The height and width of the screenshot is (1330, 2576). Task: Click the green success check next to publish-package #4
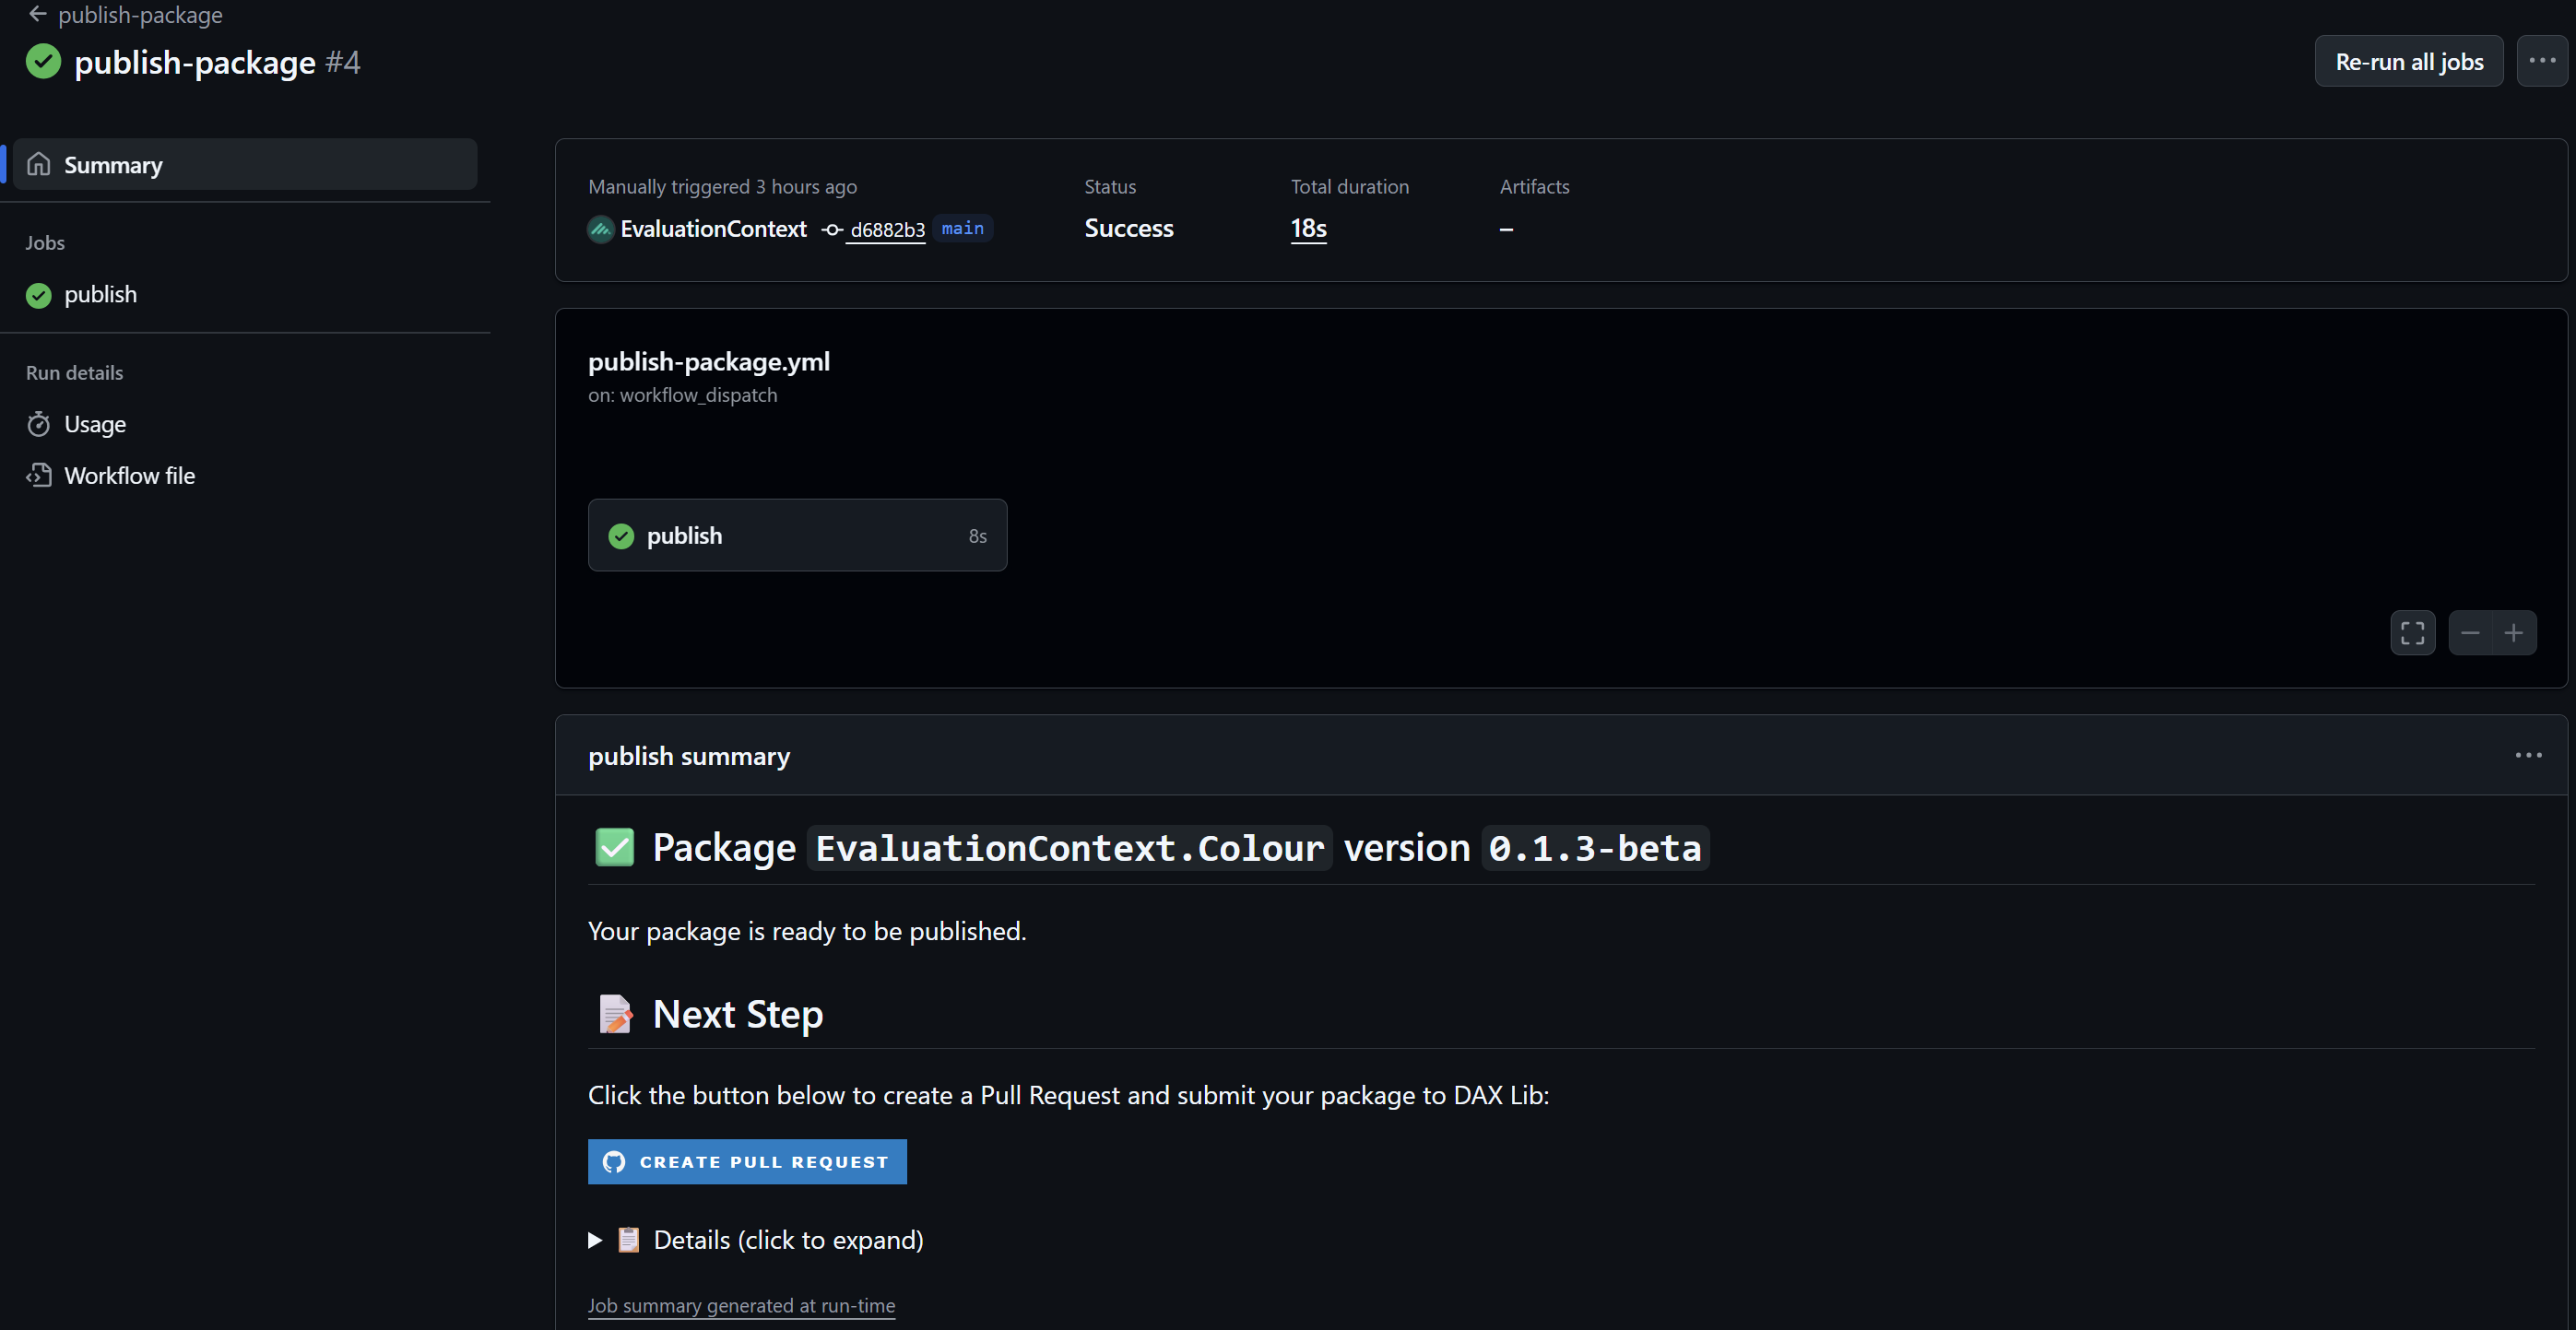click(x=42, y=61)
